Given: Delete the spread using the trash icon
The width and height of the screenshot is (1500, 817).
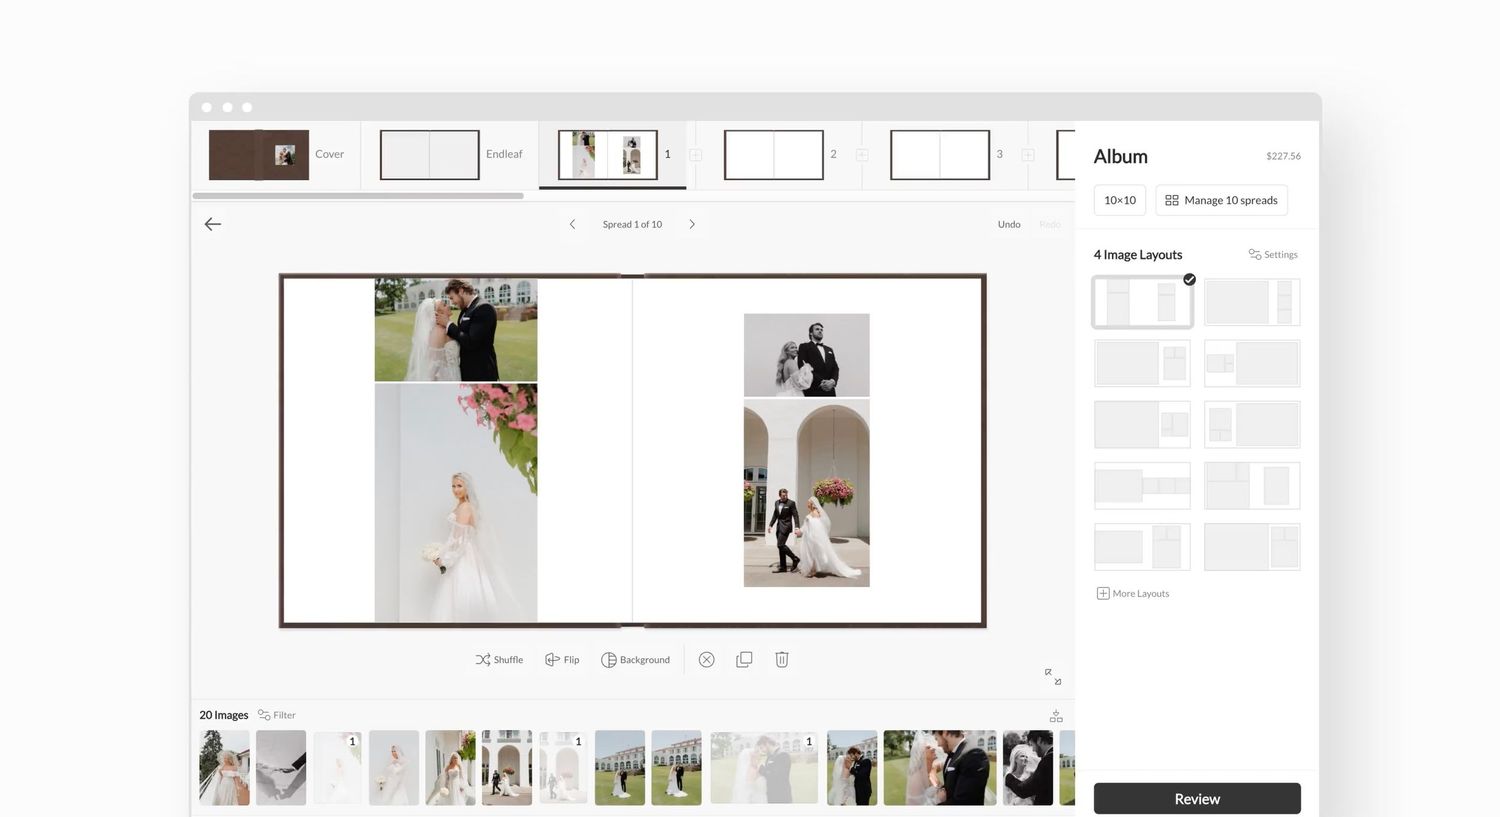Looking at the screenshot, I should (782, 660).
